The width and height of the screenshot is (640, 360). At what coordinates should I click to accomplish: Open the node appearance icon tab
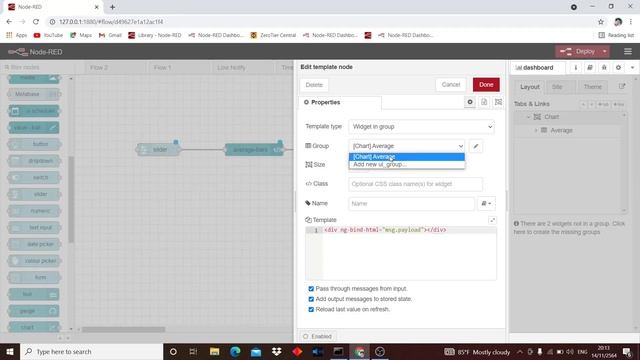498,102
